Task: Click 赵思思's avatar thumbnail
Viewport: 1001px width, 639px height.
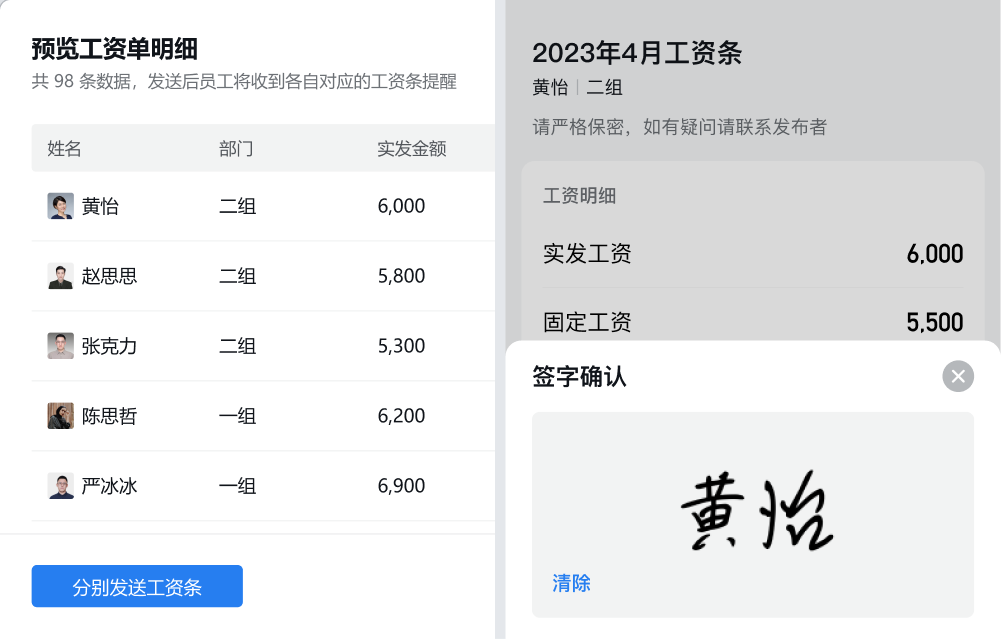Action: pos(60,276)
